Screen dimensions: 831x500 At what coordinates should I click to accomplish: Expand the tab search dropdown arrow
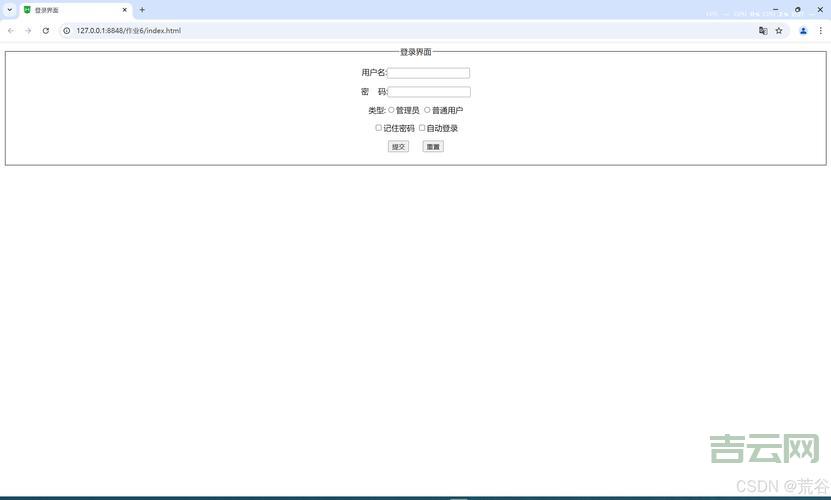click(9, 10)
